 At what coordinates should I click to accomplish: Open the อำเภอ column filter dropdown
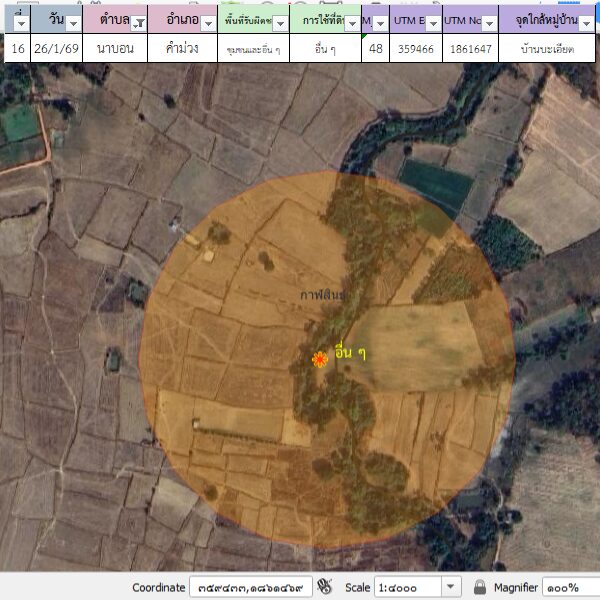coord(208,22)
